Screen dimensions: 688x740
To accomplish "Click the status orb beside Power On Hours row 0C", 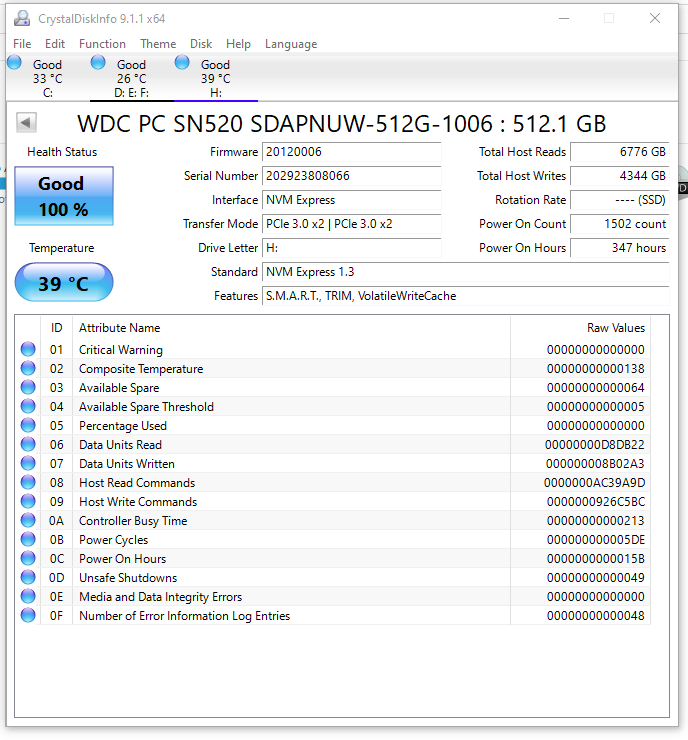I will (x=28, y=558).
